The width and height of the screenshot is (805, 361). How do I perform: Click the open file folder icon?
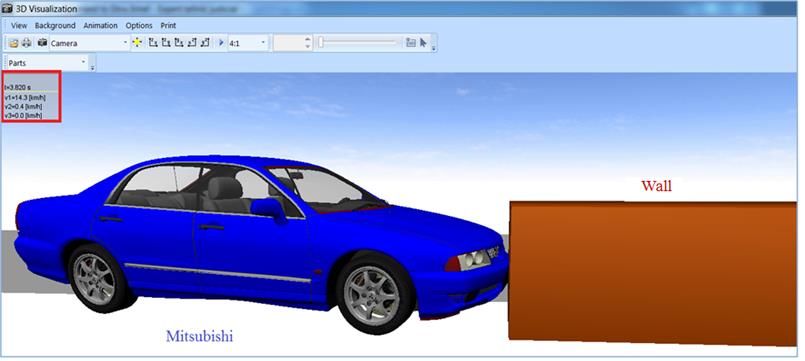(x=14, y=43)
